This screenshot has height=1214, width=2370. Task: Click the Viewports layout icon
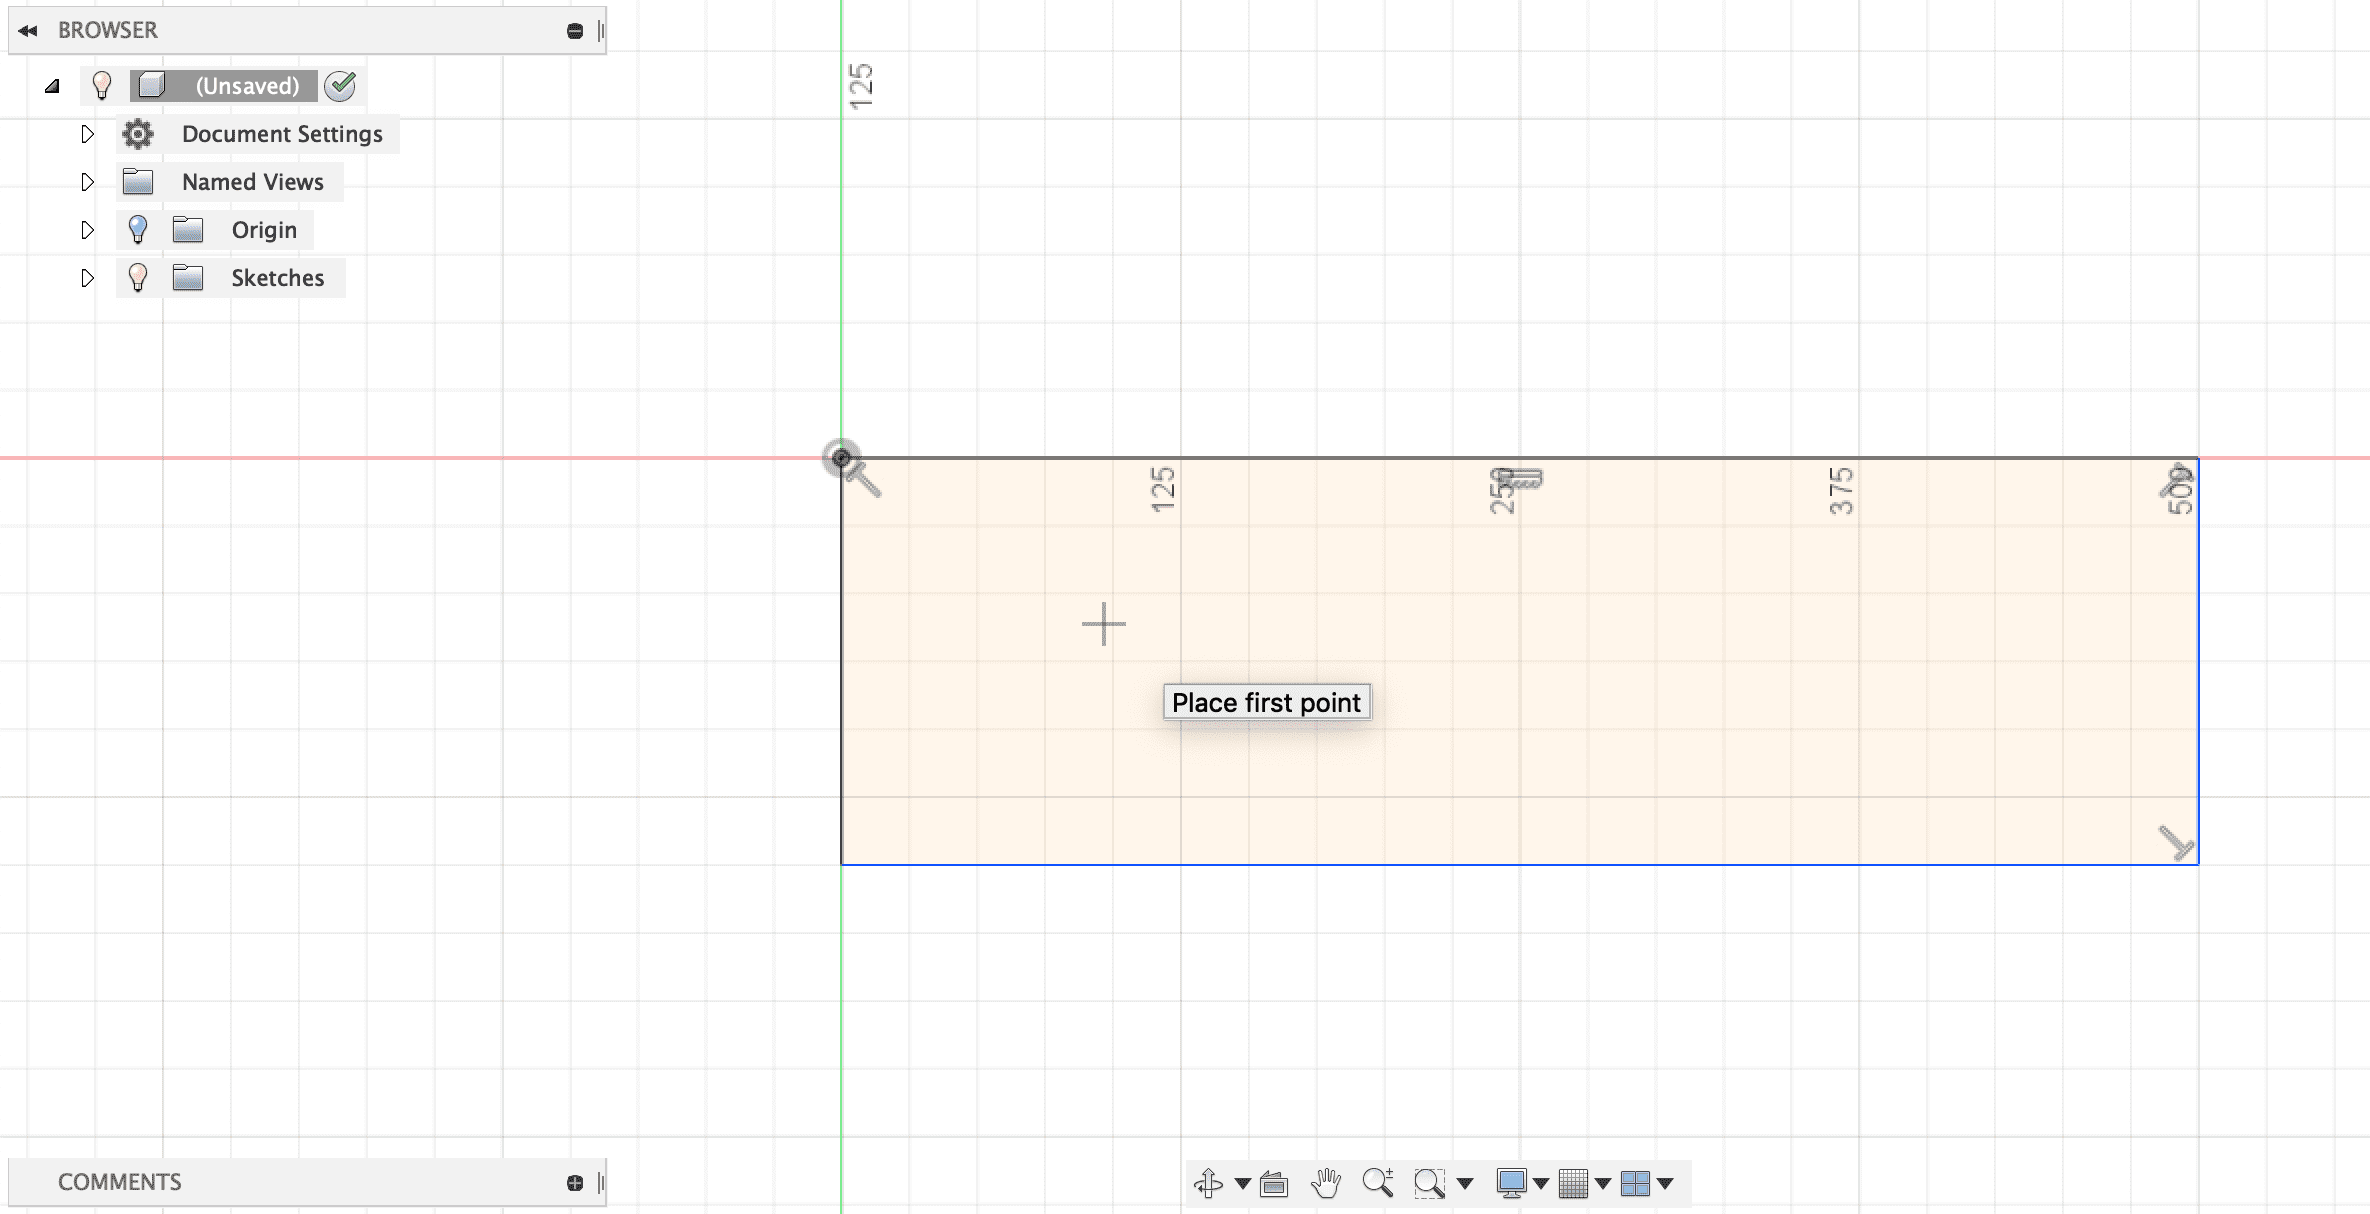point(1635,1183)
